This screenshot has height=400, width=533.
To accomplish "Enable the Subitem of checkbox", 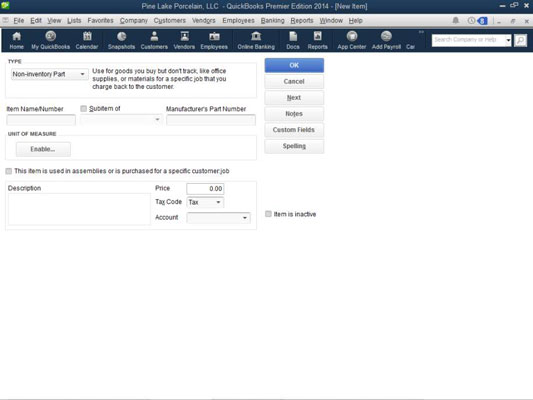I will (x=83, y=108).
